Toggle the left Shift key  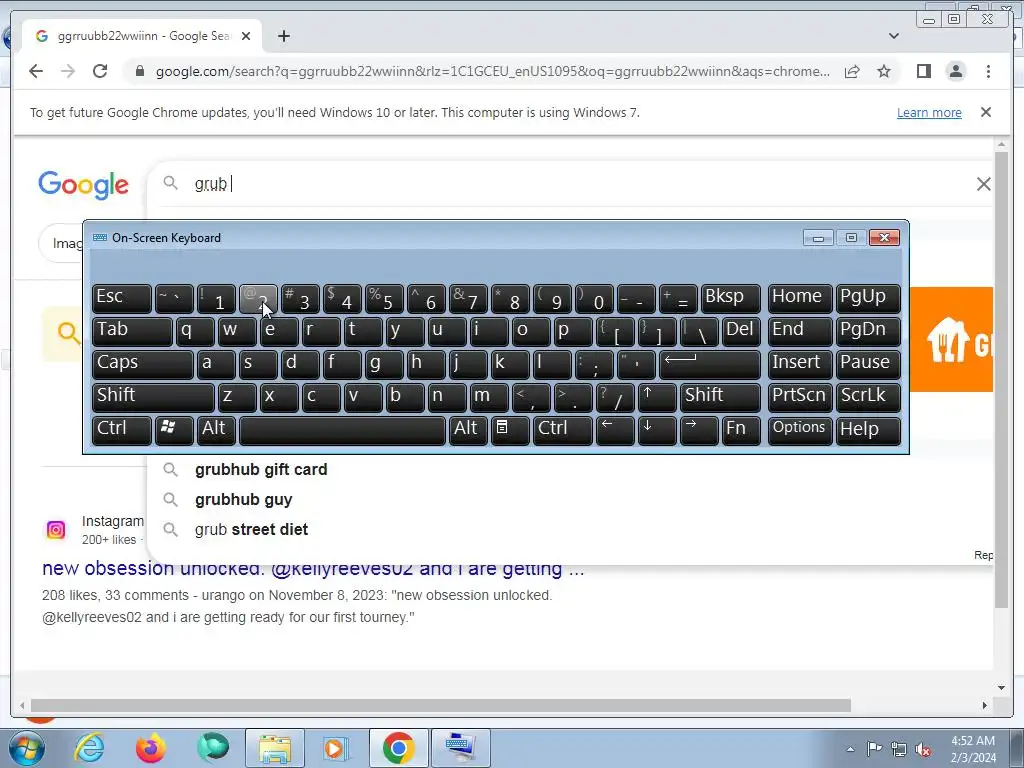tap(153, 397)
